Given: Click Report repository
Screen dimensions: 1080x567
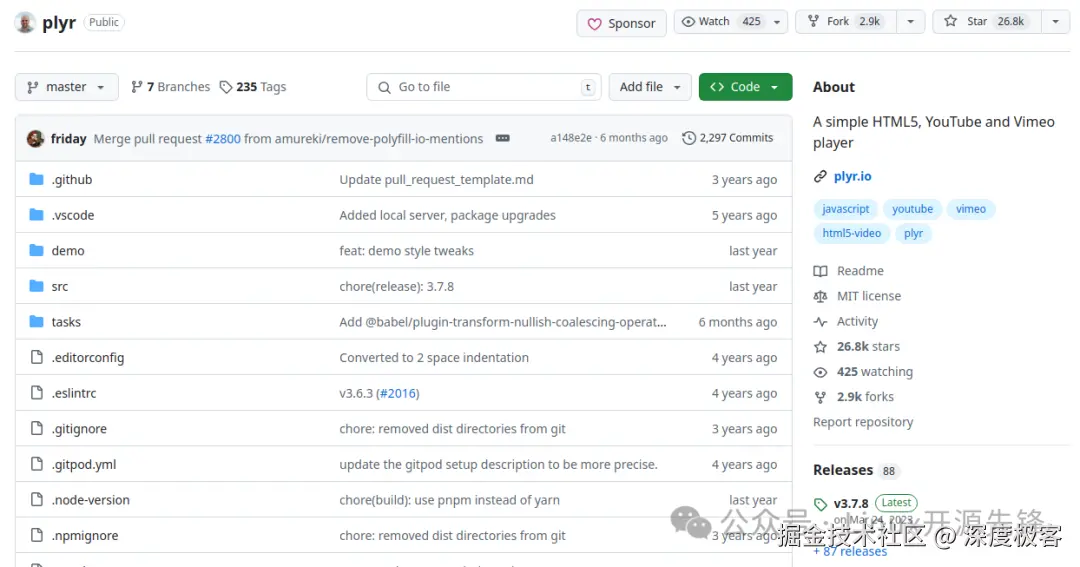Looking at the screenshot, I should pyautogui.click(x=863, y=422).
